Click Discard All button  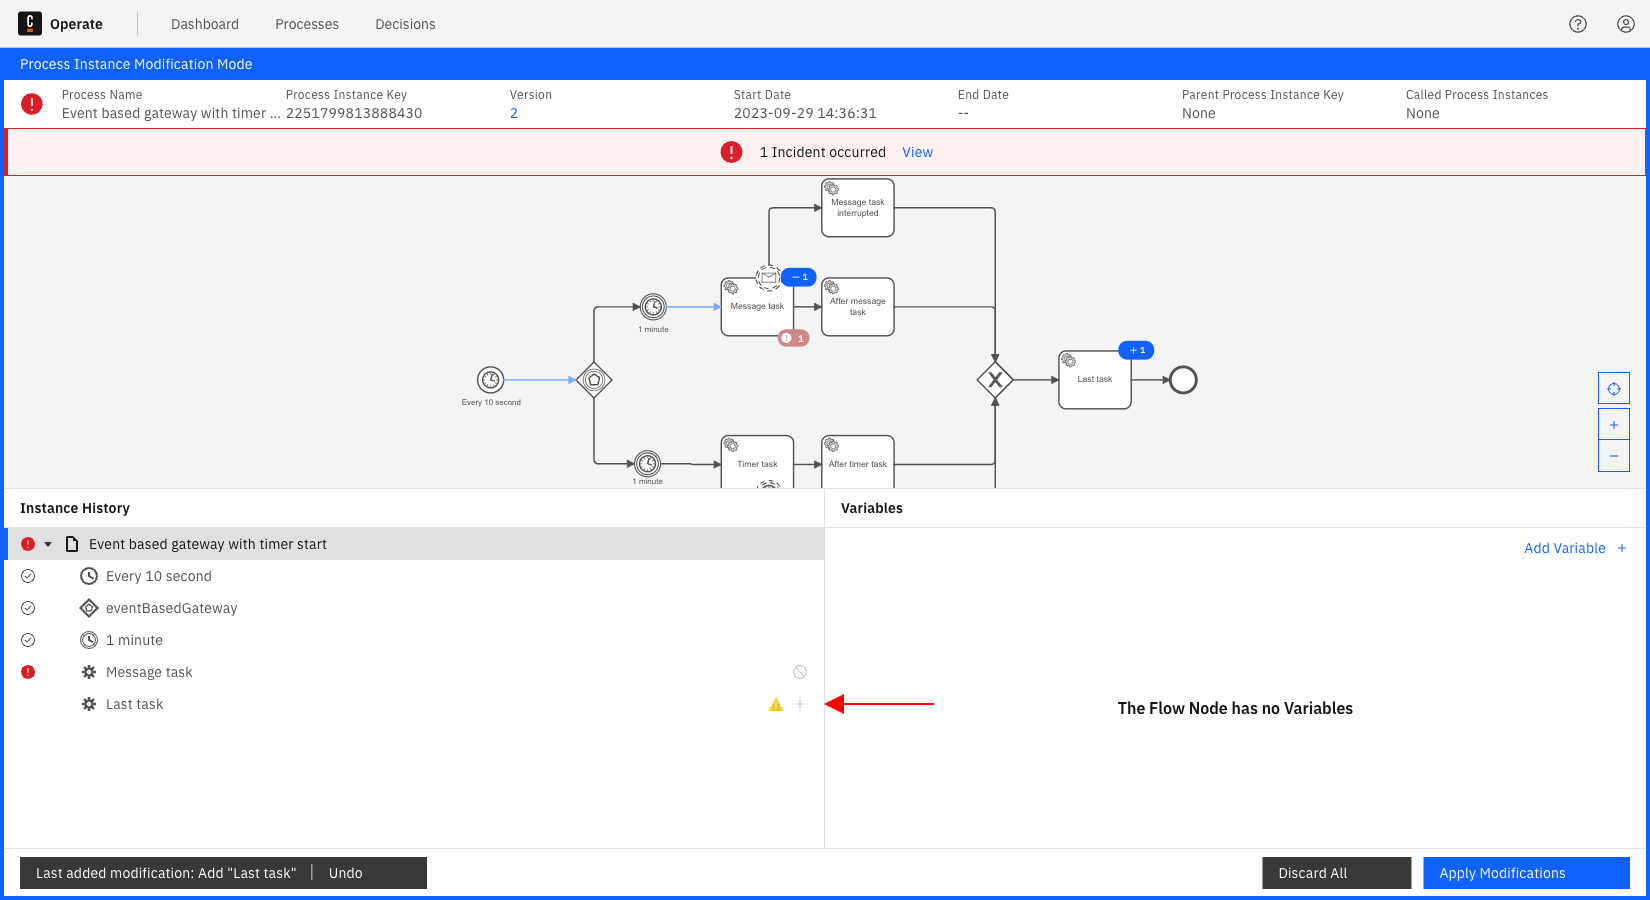[1336, 873]
